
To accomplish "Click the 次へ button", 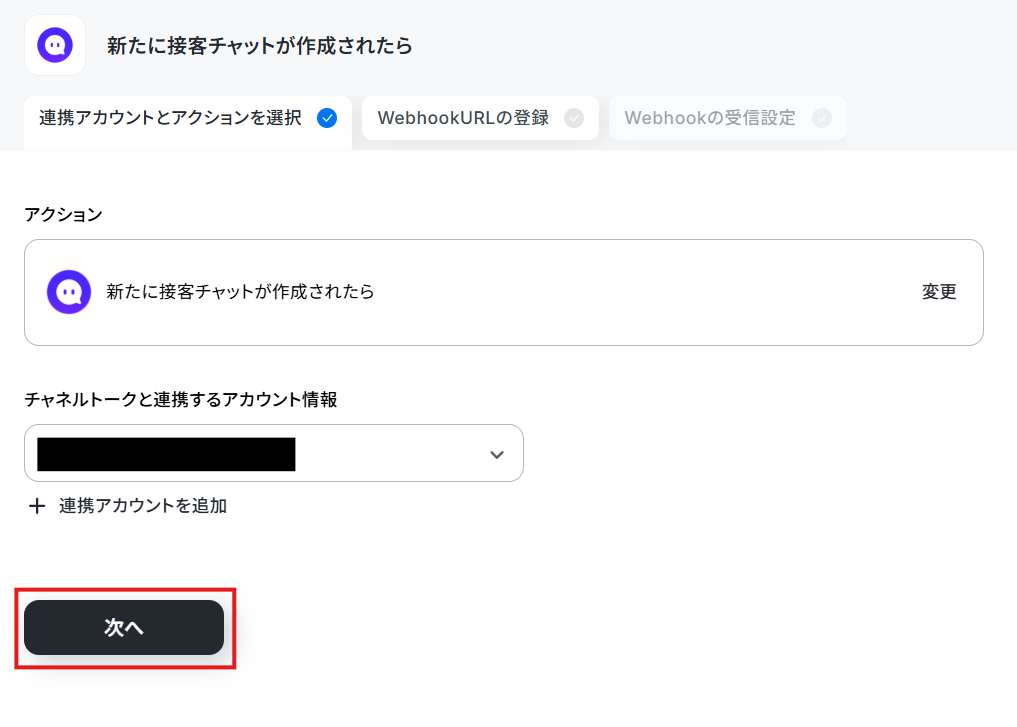I will (124, 627).
